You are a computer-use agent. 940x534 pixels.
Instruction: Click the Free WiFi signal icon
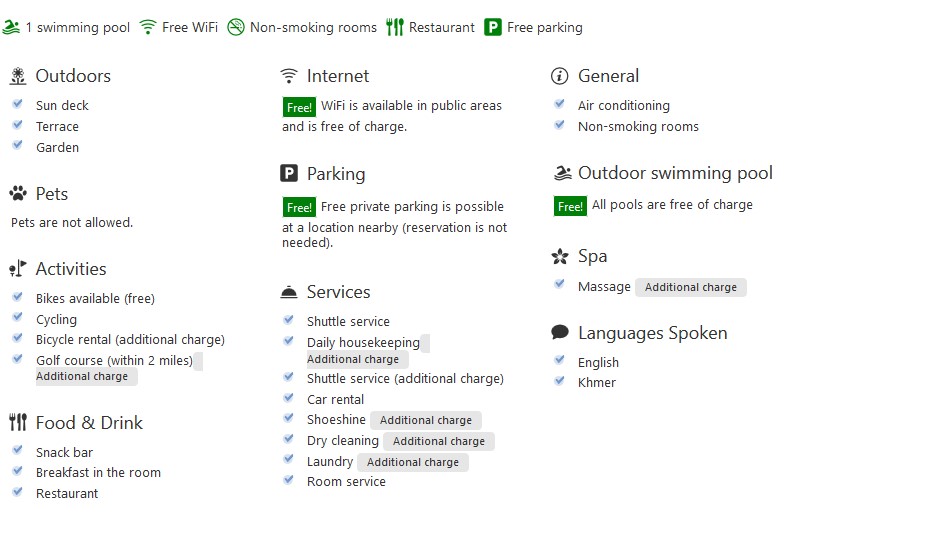(147, 27)
